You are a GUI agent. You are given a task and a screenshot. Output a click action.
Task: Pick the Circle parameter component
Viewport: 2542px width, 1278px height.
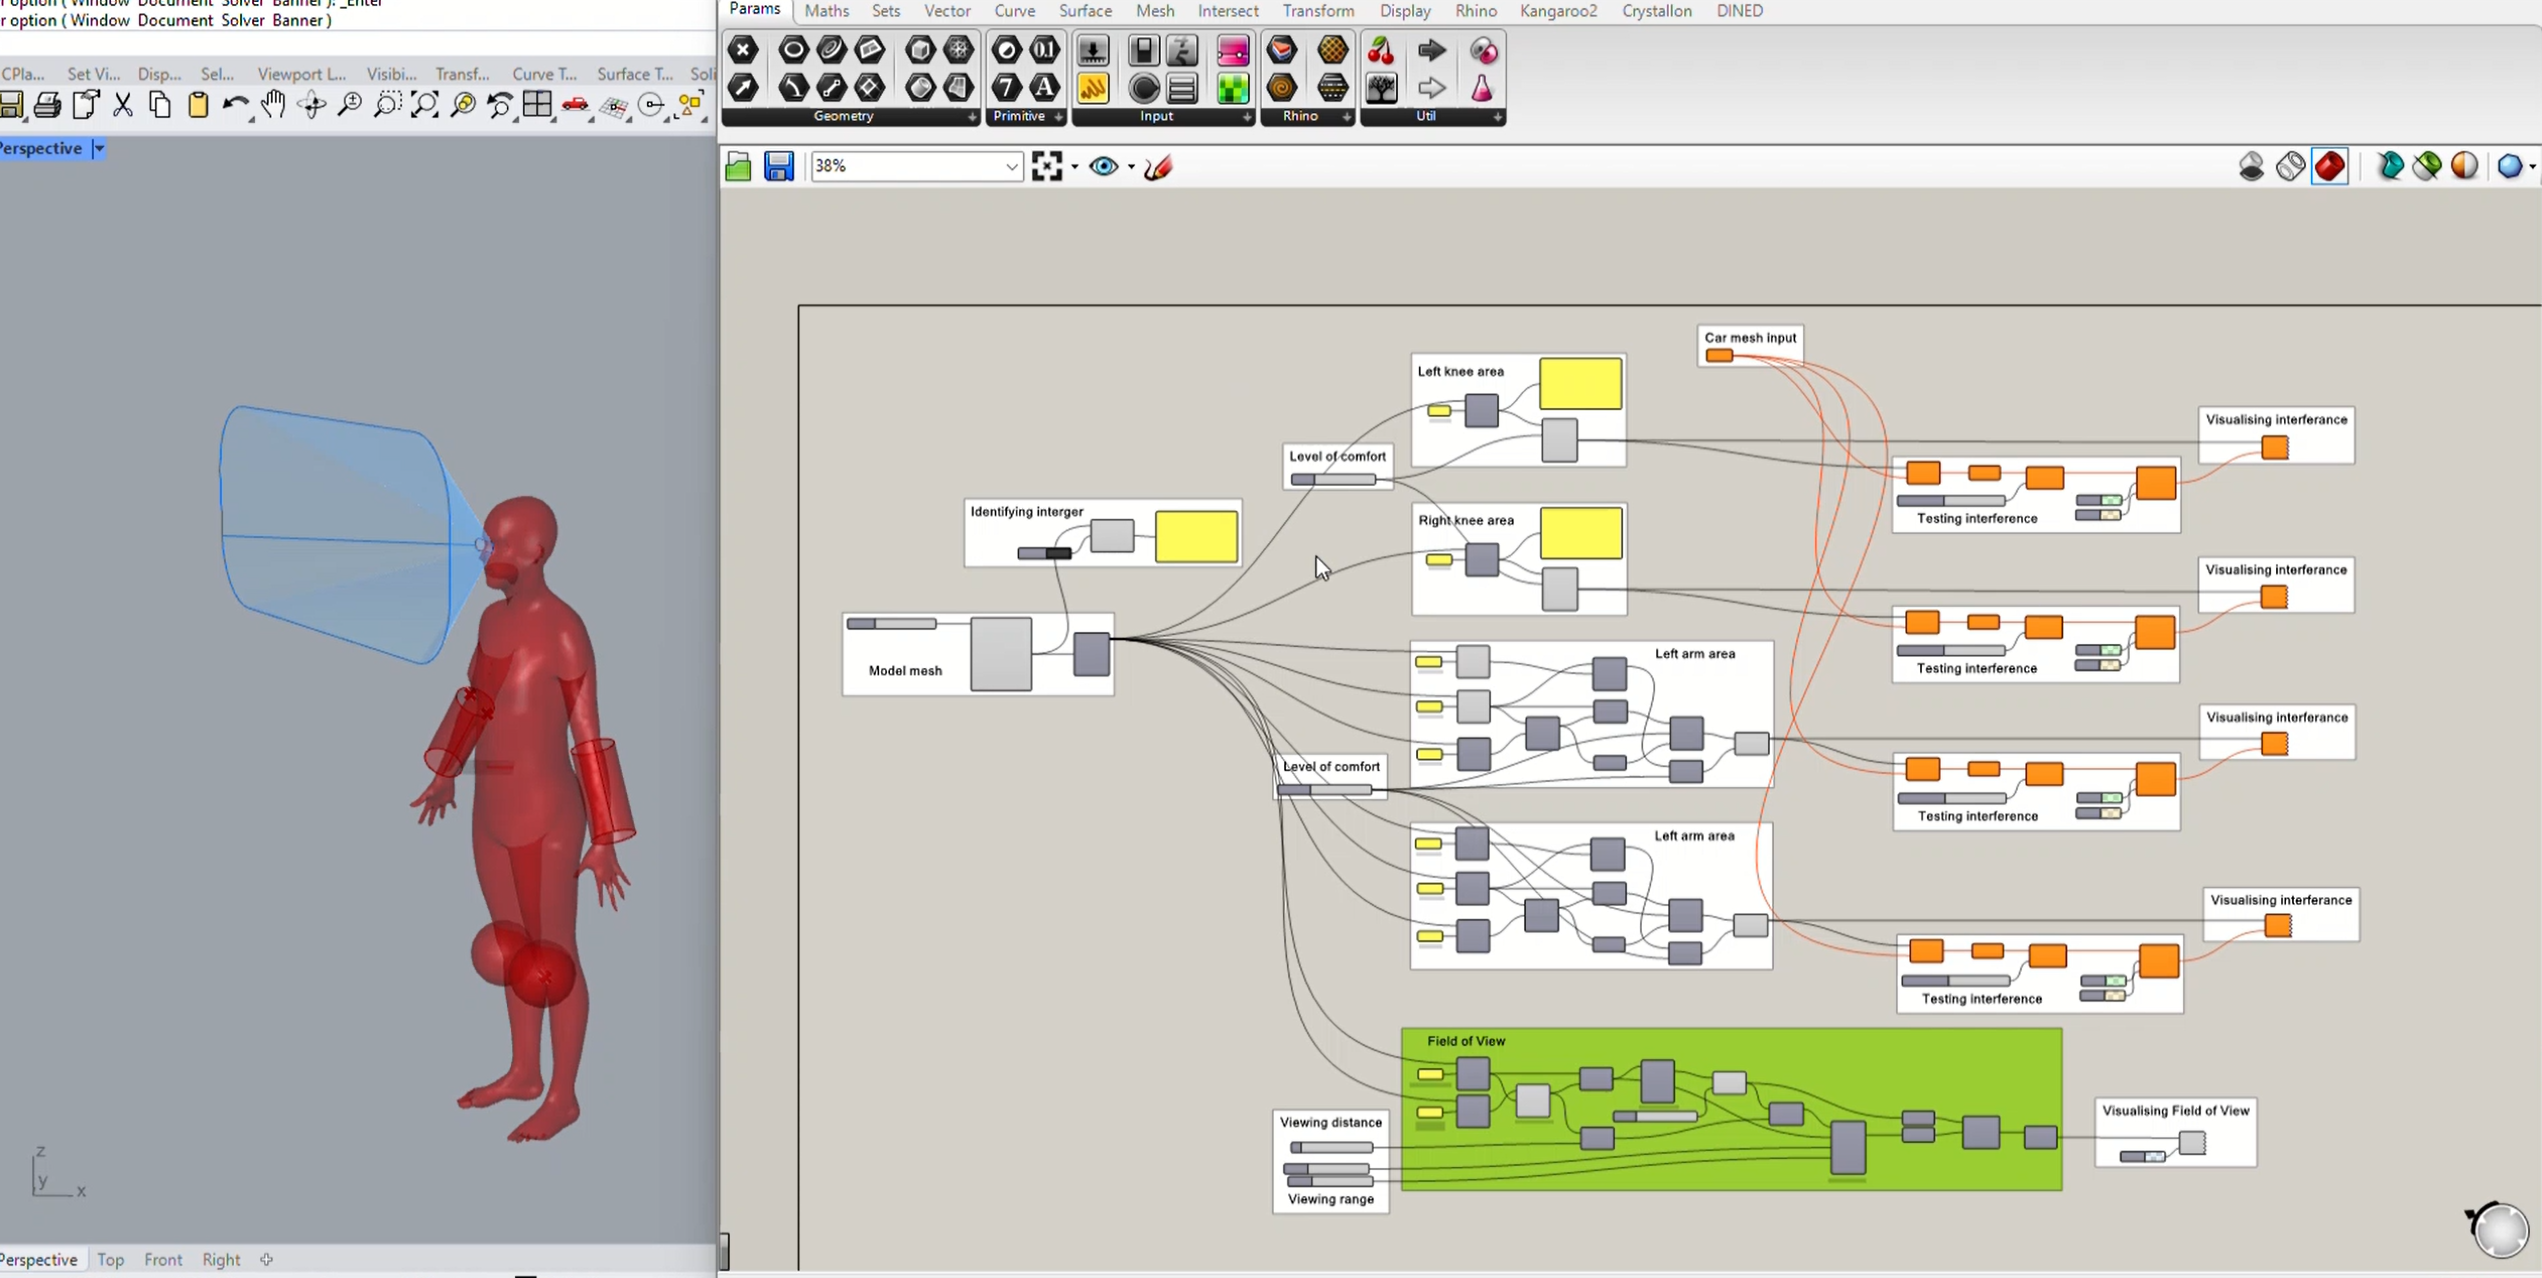pyautogui.click(x=793, y=50)
